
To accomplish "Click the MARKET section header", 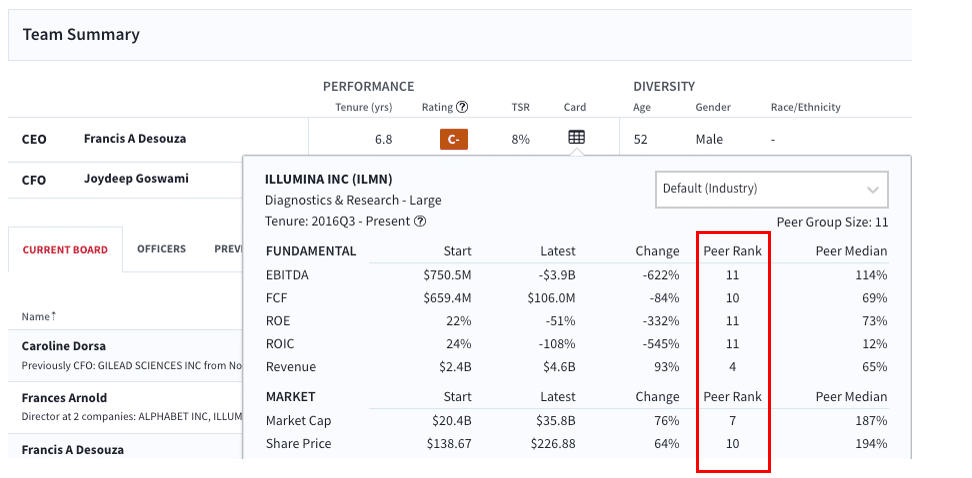I will point(291,396).
